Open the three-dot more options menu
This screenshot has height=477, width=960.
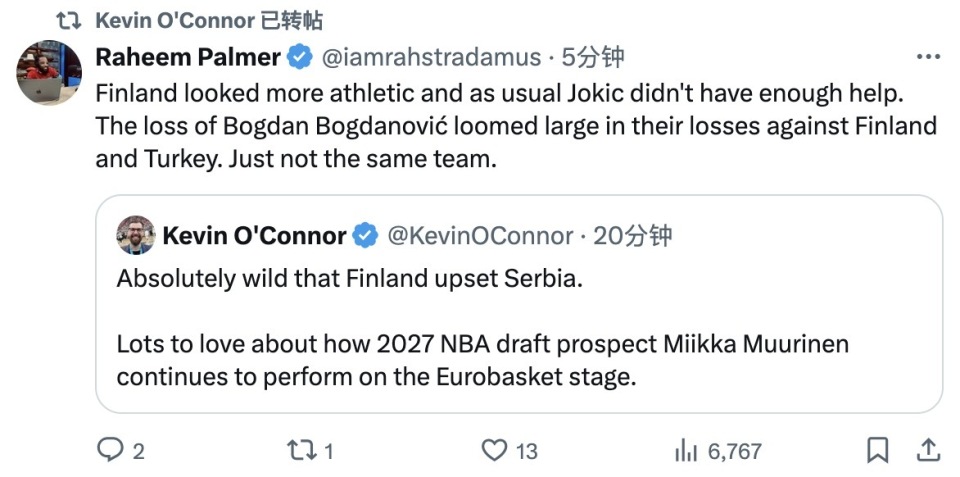(x=927, y=57)
